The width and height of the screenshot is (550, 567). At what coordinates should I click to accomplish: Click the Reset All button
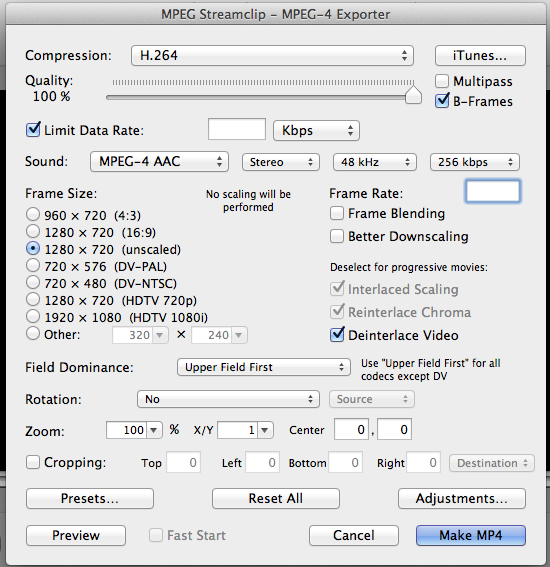tap(276, 499)
